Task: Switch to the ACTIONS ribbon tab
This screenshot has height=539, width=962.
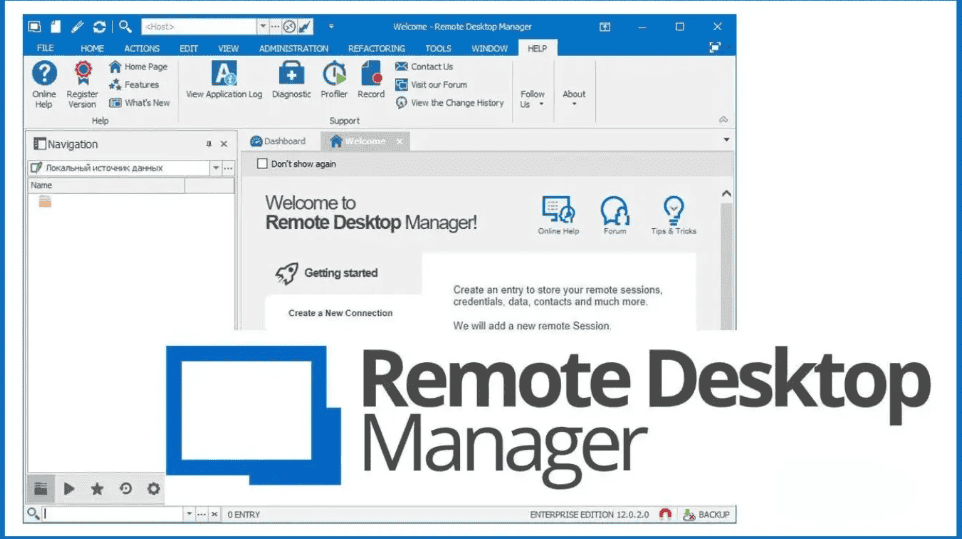Action: point(142,48)
